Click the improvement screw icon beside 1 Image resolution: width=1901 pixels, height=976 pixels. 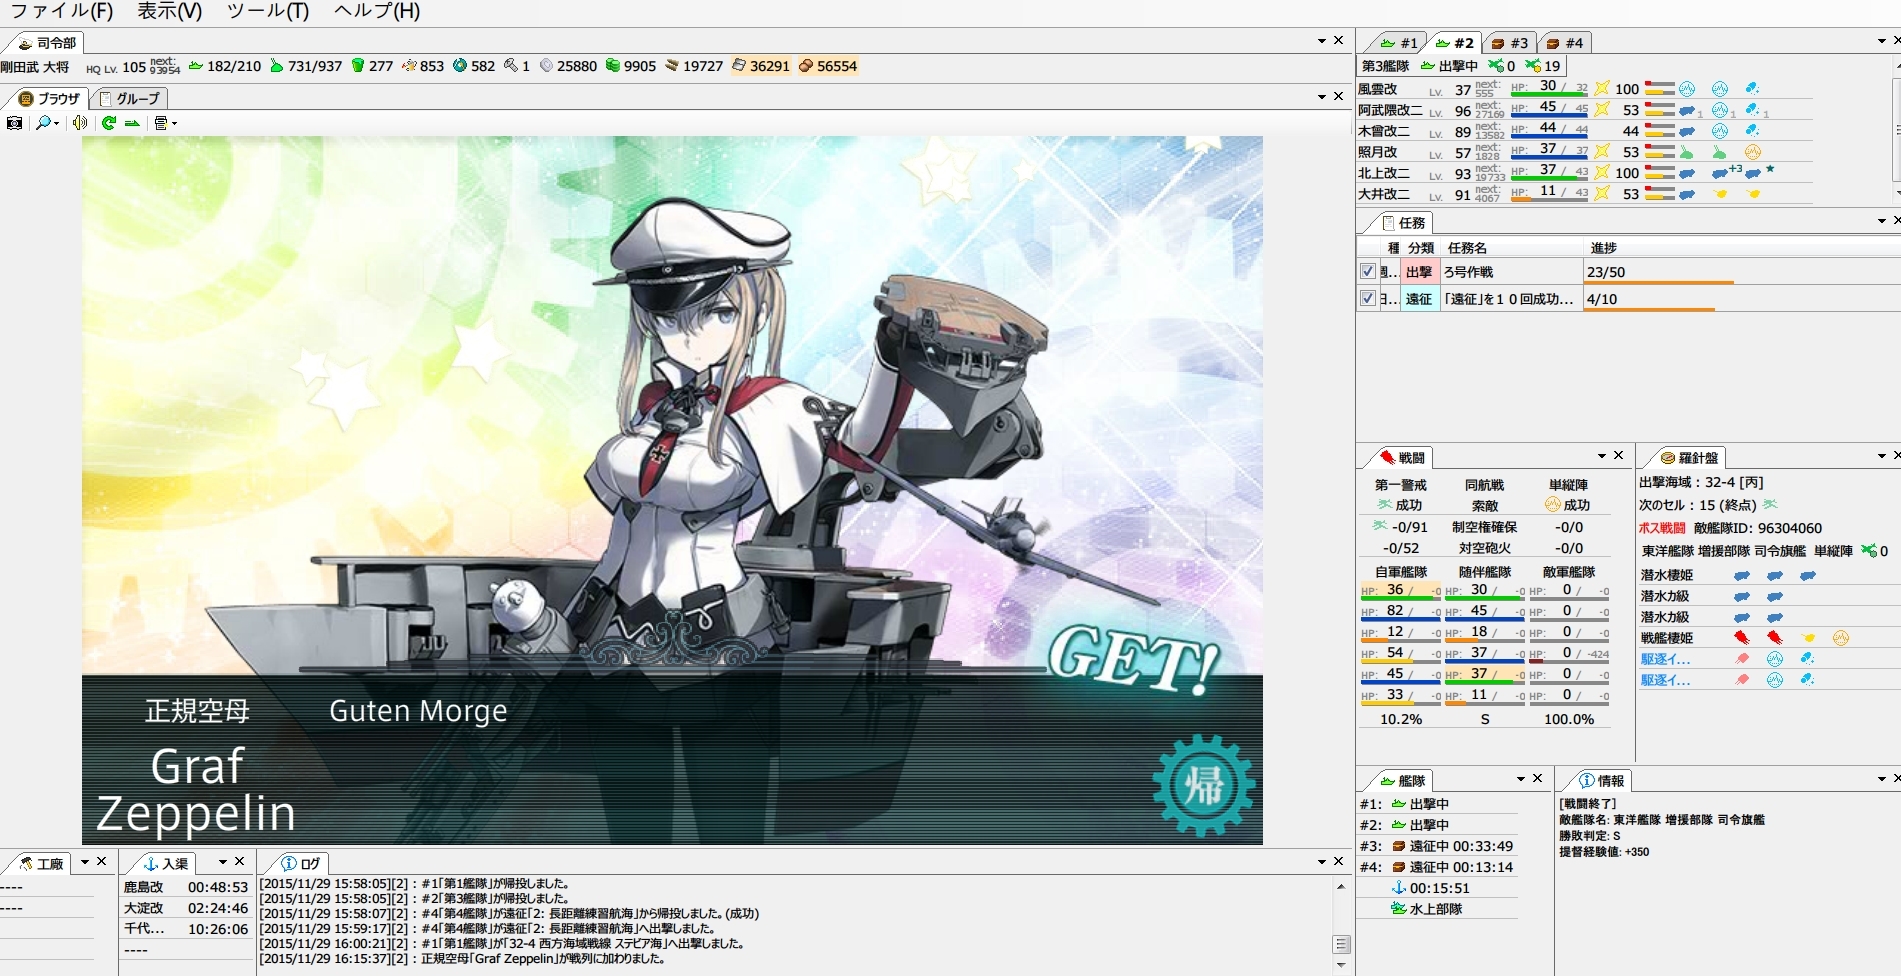[511, 66]
